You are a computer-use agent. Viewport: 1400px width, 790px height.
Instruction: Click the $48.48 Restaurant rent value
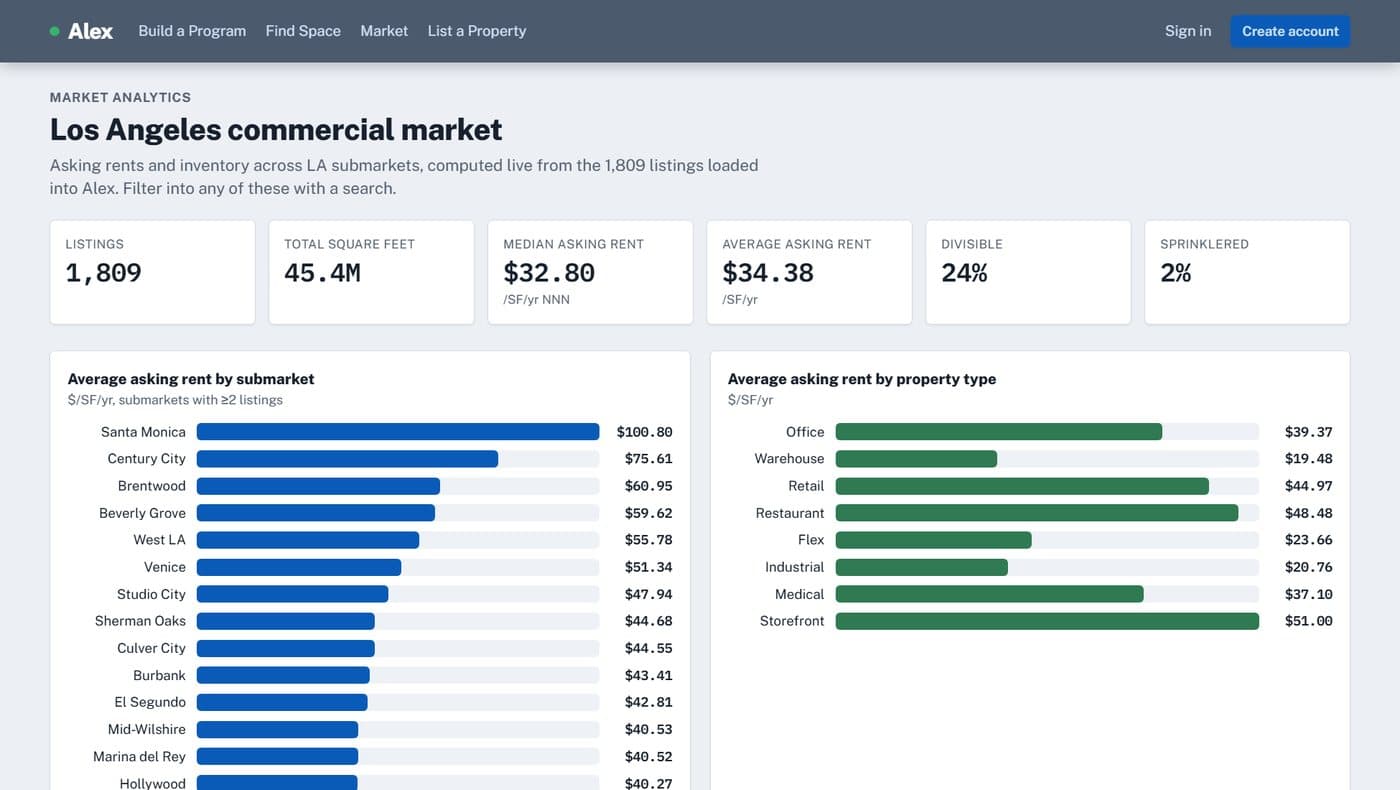[1308, 513]
